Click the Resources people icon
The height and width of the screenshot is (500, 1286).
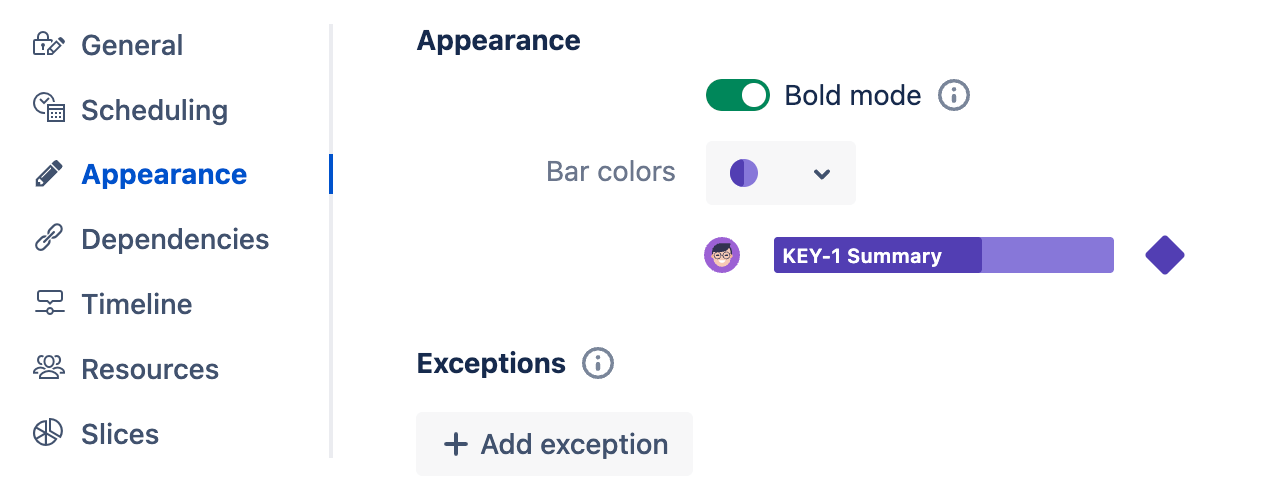[48, 368]
